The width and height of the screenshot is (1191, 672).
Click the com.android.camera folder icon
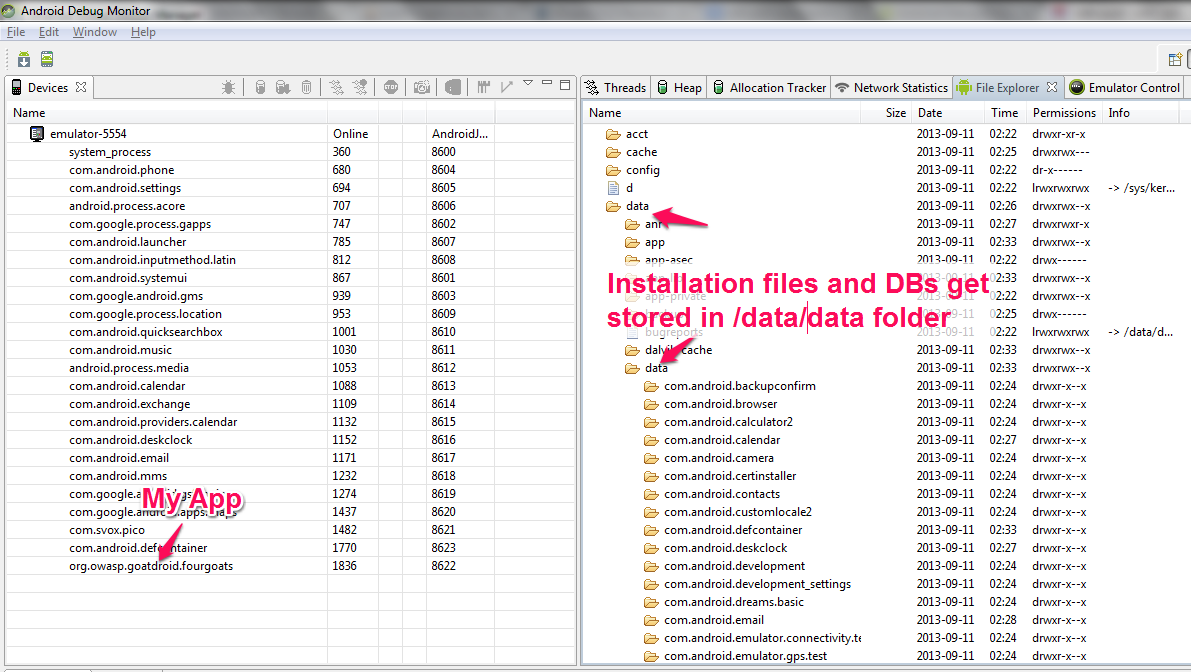pyautogui.click(x=651, y=458)
